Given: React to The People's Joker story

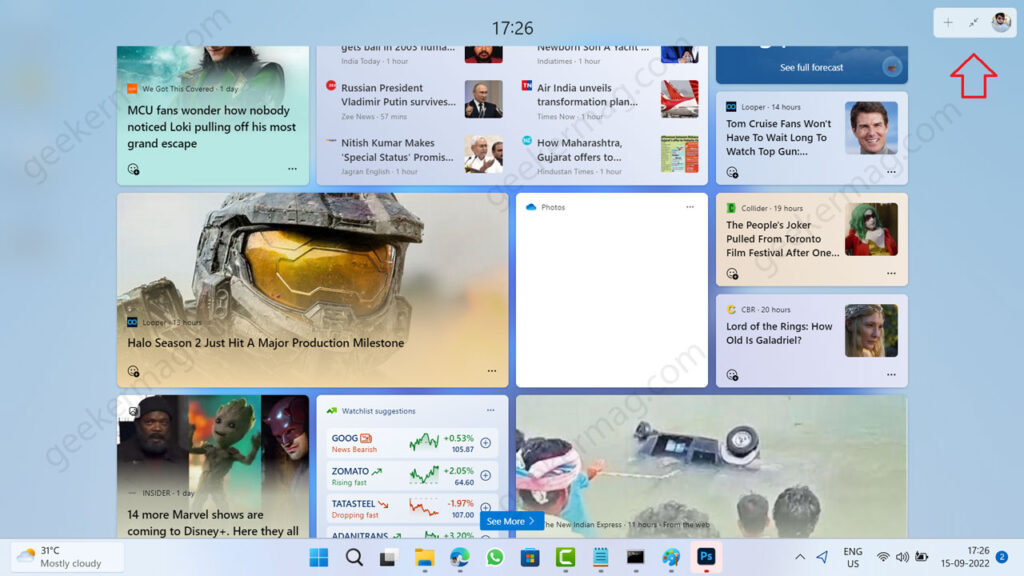Looking at the screenshot, I should click(x=732, y=274).
